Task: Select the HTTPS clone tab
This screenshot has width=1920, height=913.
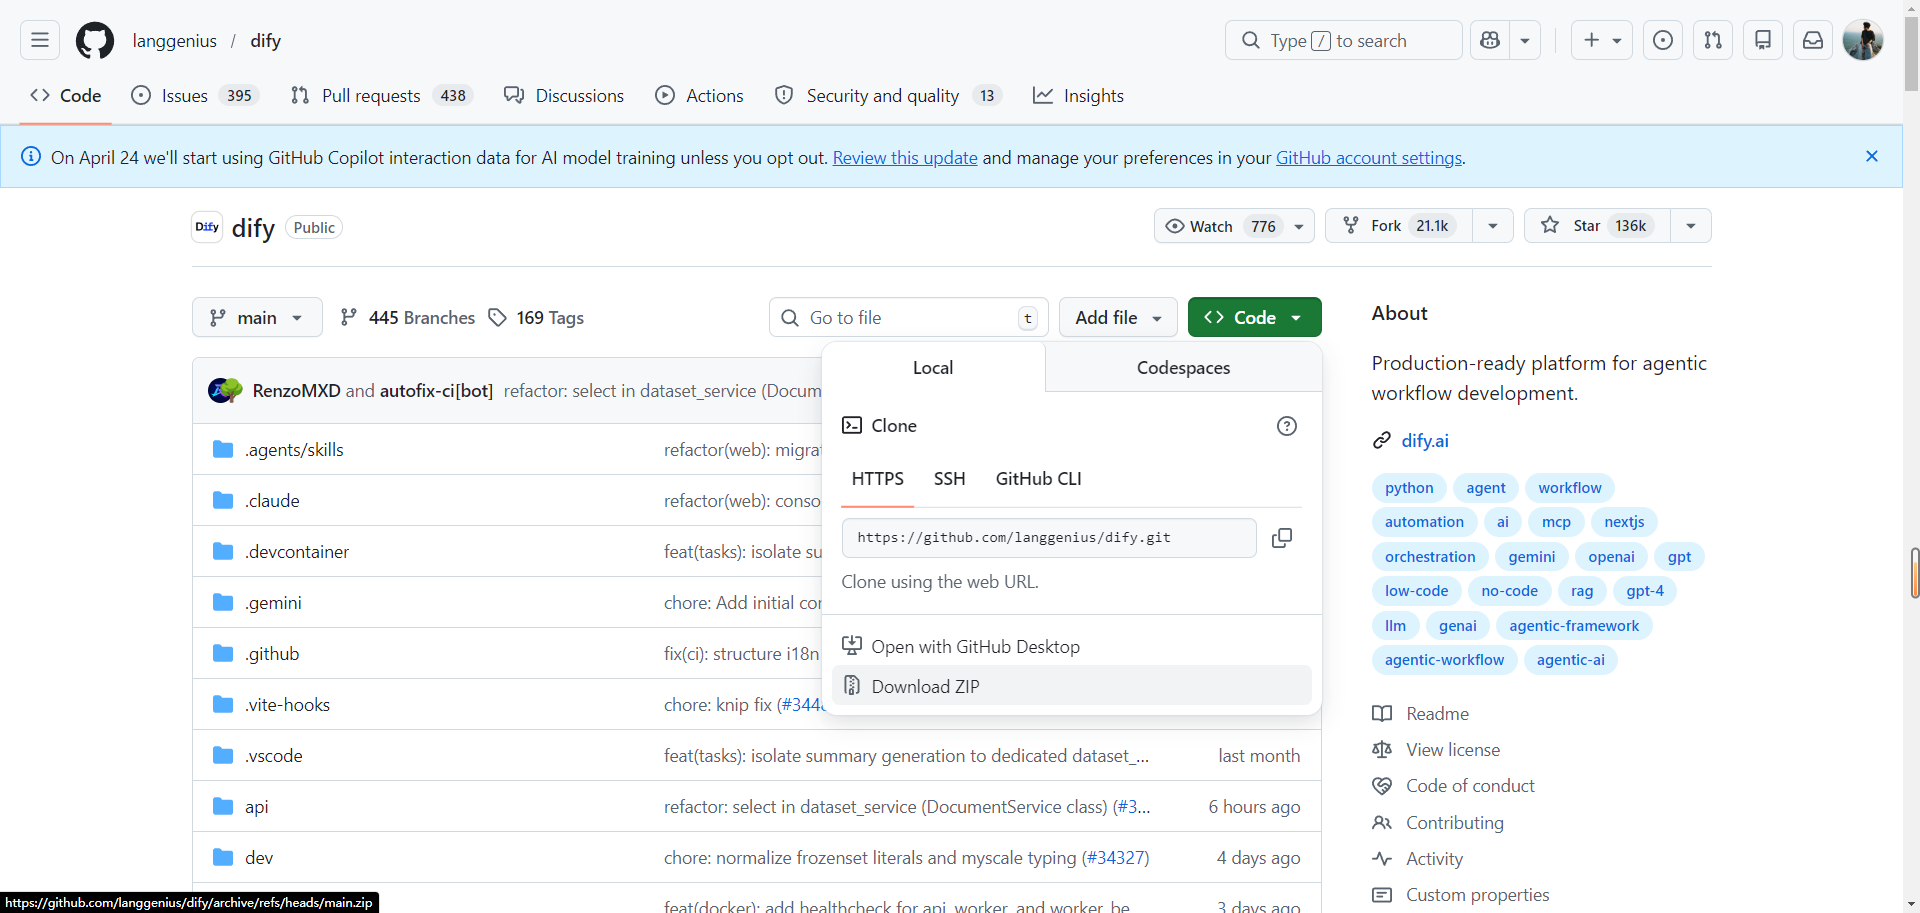Action: tap(878, 479)
